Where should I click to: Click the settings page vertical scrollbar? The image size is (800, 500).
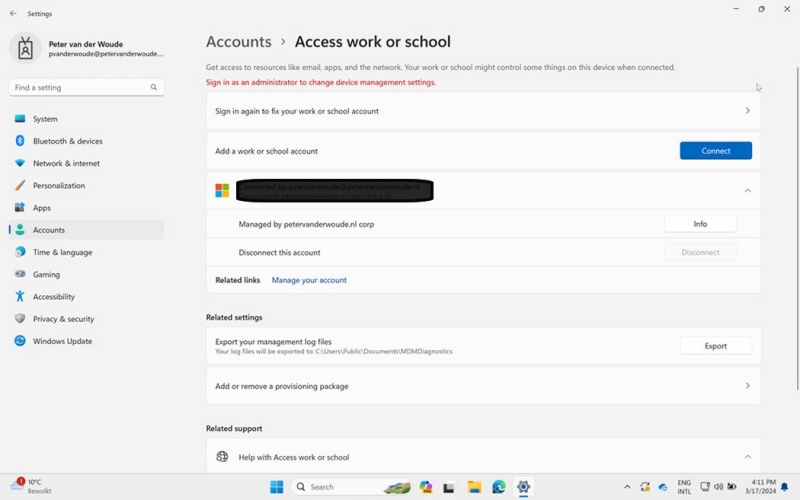[797, 229]
